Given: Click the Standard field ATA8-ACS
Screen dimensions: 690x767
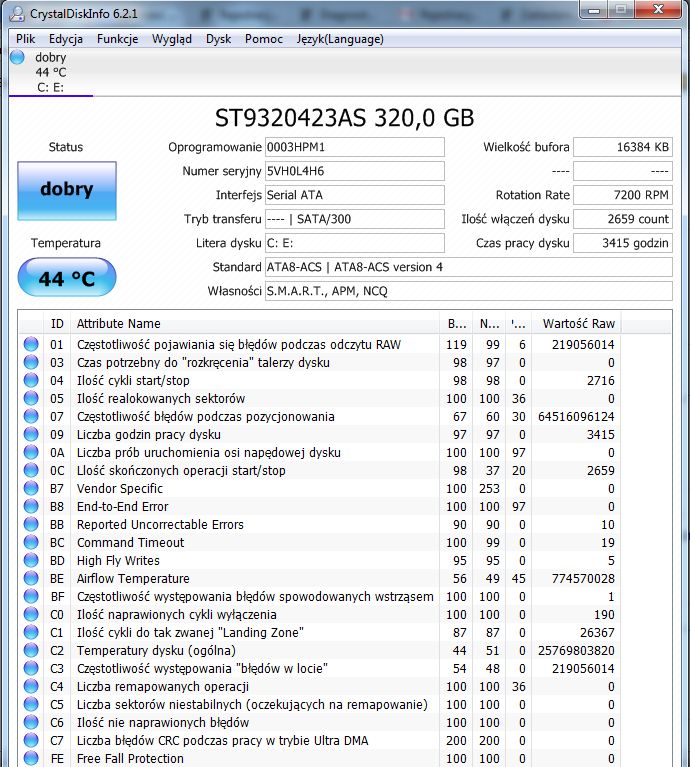Looking at the screenshot, I should 468,267.
